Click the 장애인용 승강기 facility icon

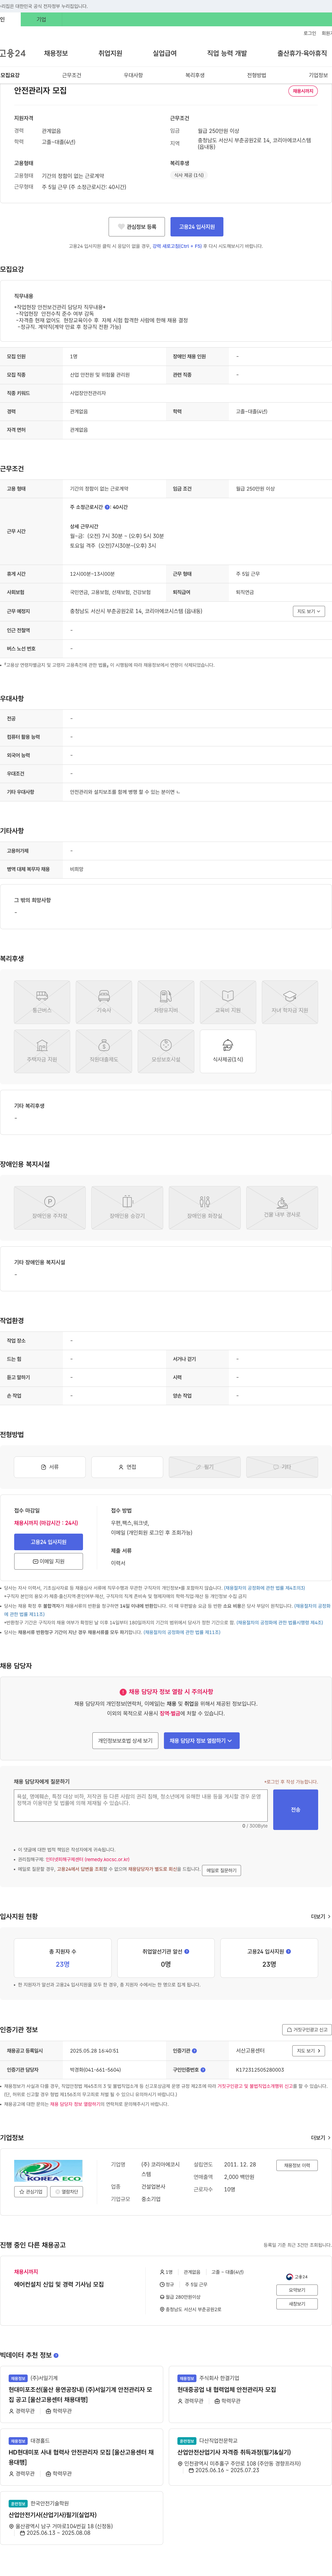click(x=127, y=1207)
